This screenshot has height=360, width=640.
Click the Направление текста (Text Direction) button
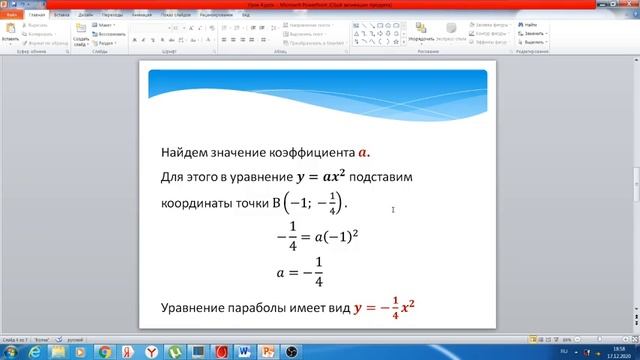(x=308, y=25)
